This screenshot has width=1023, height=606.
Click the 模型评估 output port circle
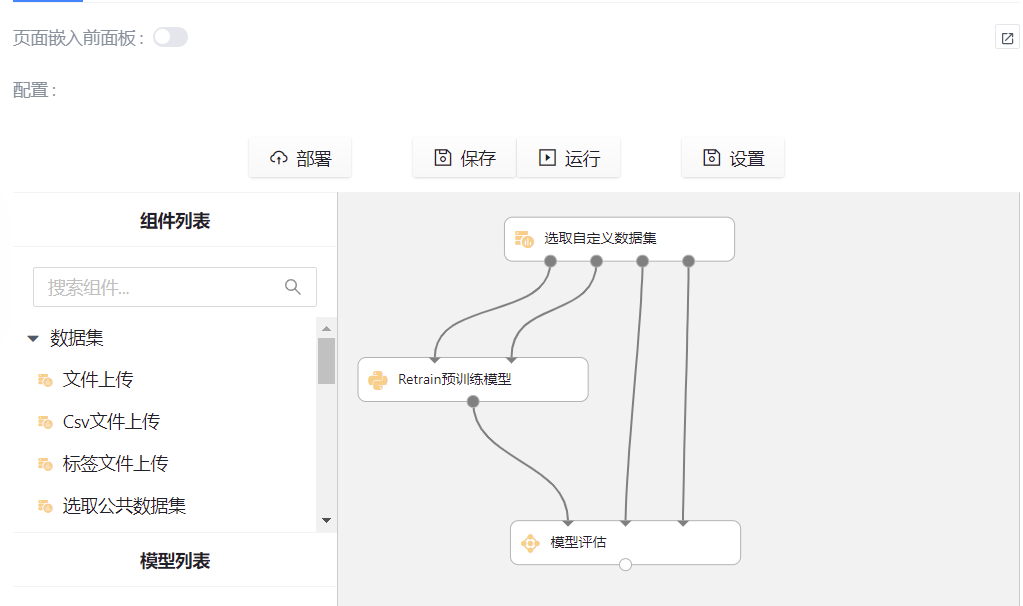625,565
